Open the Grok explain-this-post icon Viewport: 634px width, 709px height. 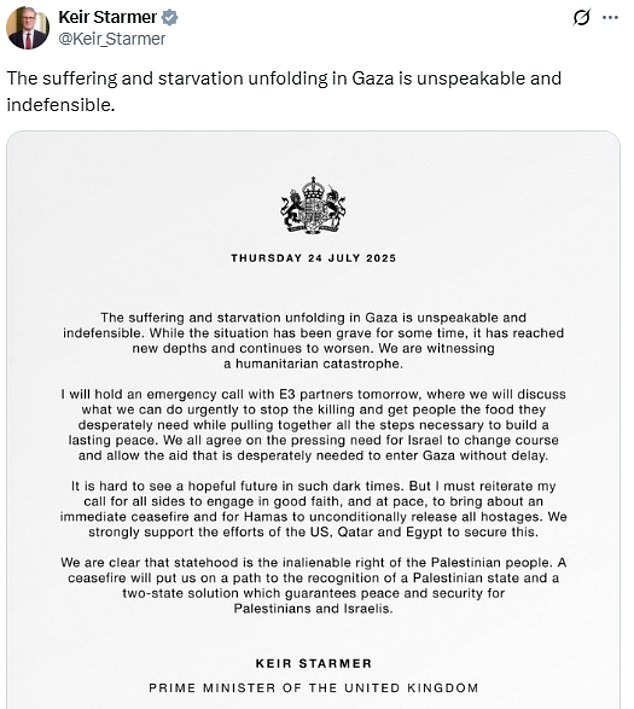pyautogui.click(x=582, y=18)
